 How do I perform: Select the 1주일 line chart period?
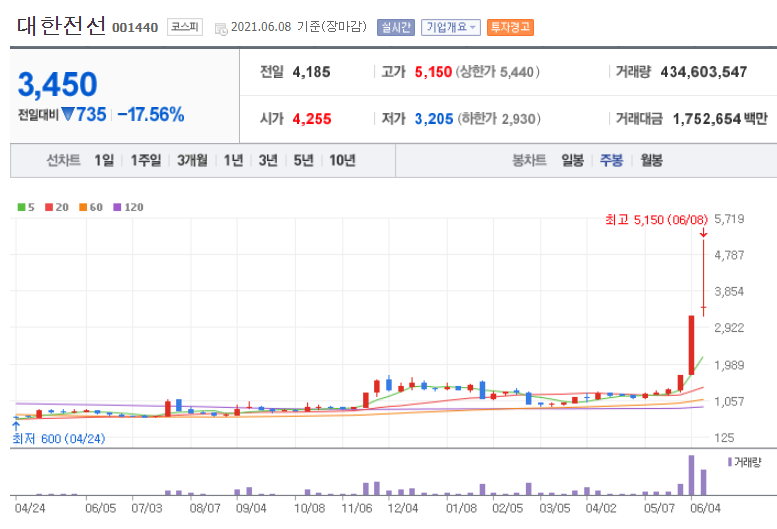click(x=146, y=160)
